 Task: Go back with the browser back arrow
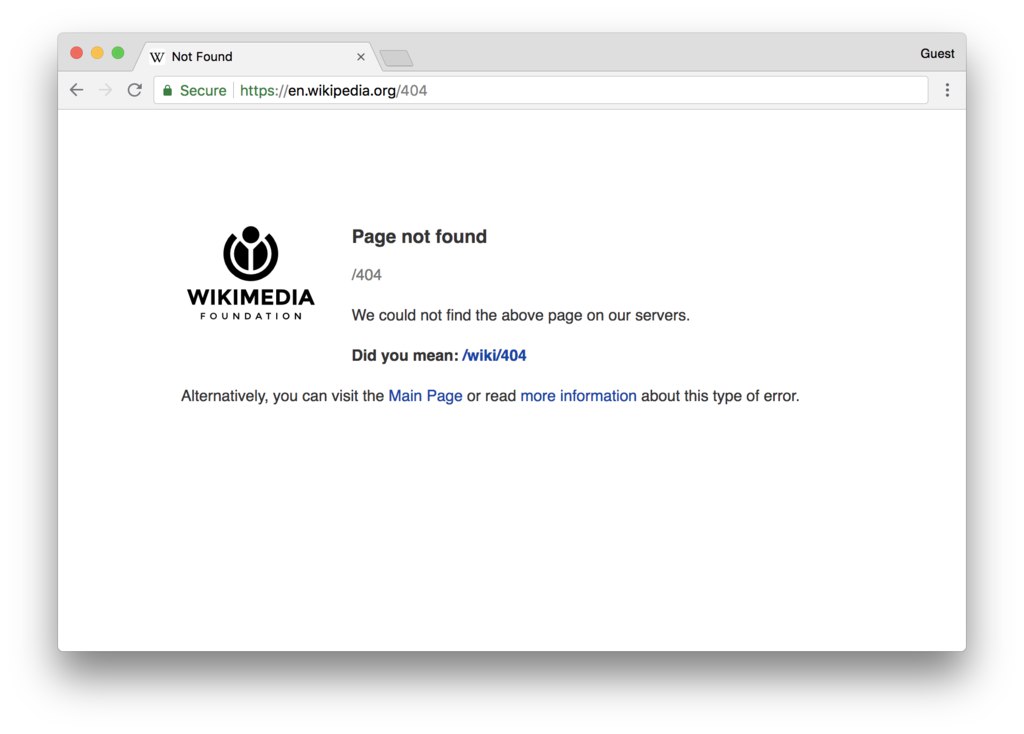click(77, 90)
